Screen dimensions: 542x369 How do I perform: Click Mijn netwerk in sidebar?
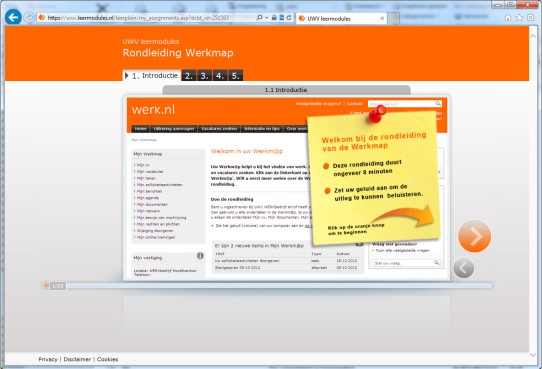coord(148,211)
